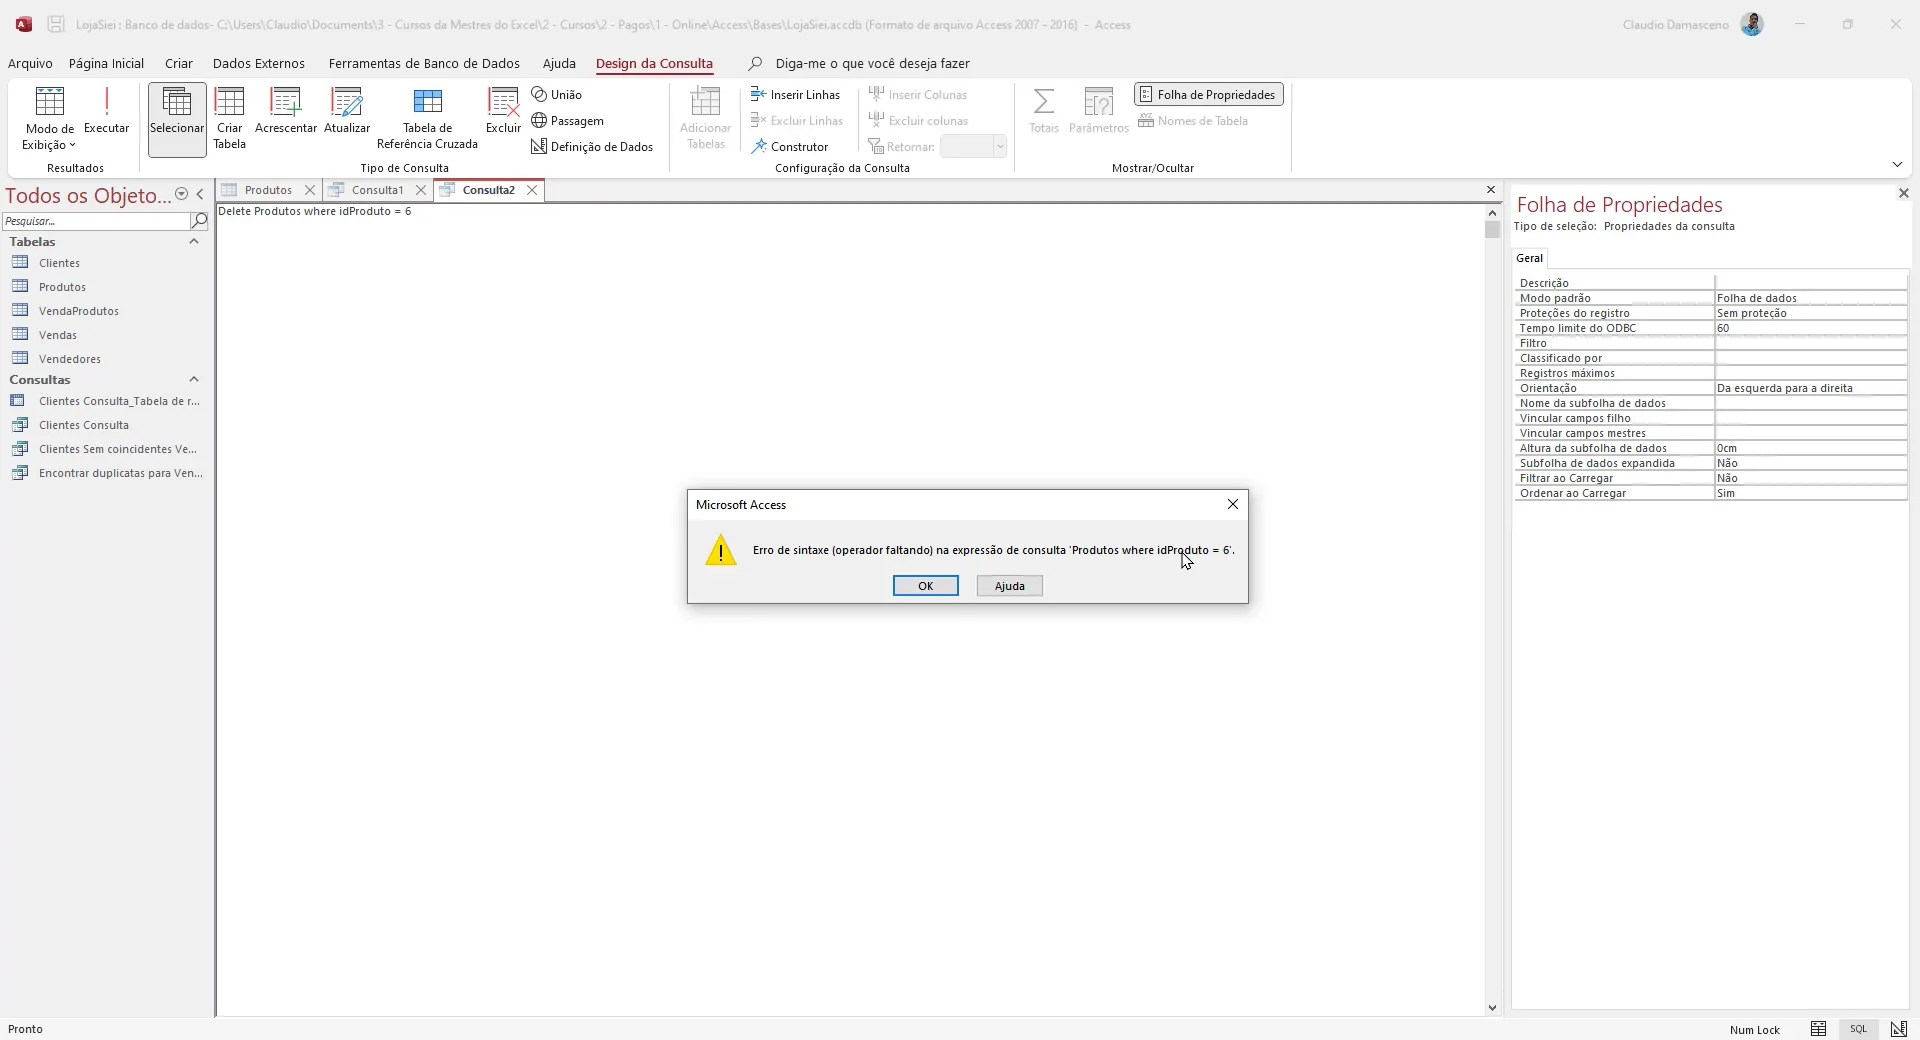Click the Nomes de Tabela icon
Screen dimensions: 1920x1040
[1195, 120]
